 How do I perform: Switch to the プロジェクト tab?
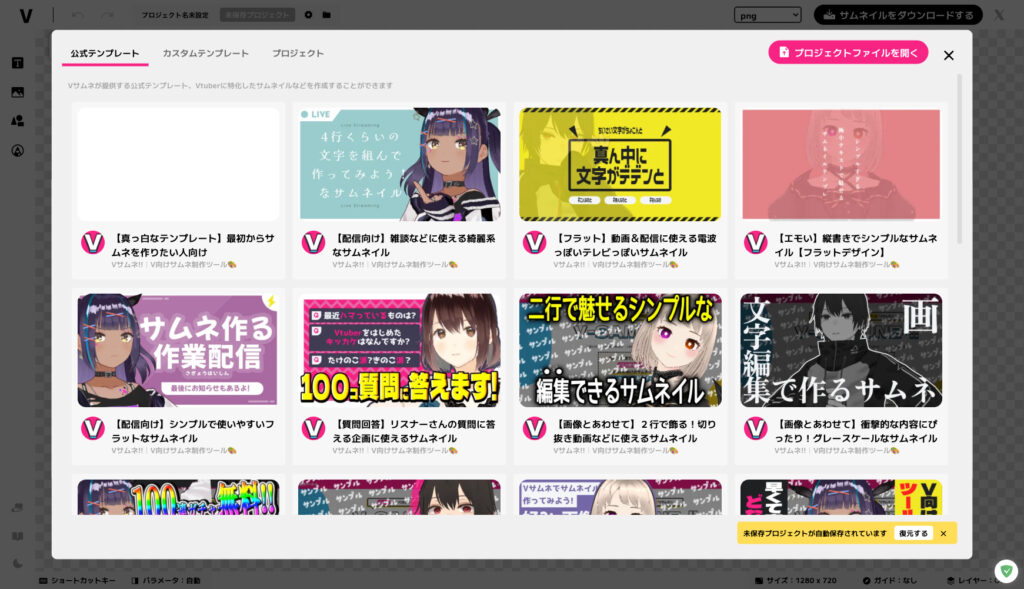298,53
